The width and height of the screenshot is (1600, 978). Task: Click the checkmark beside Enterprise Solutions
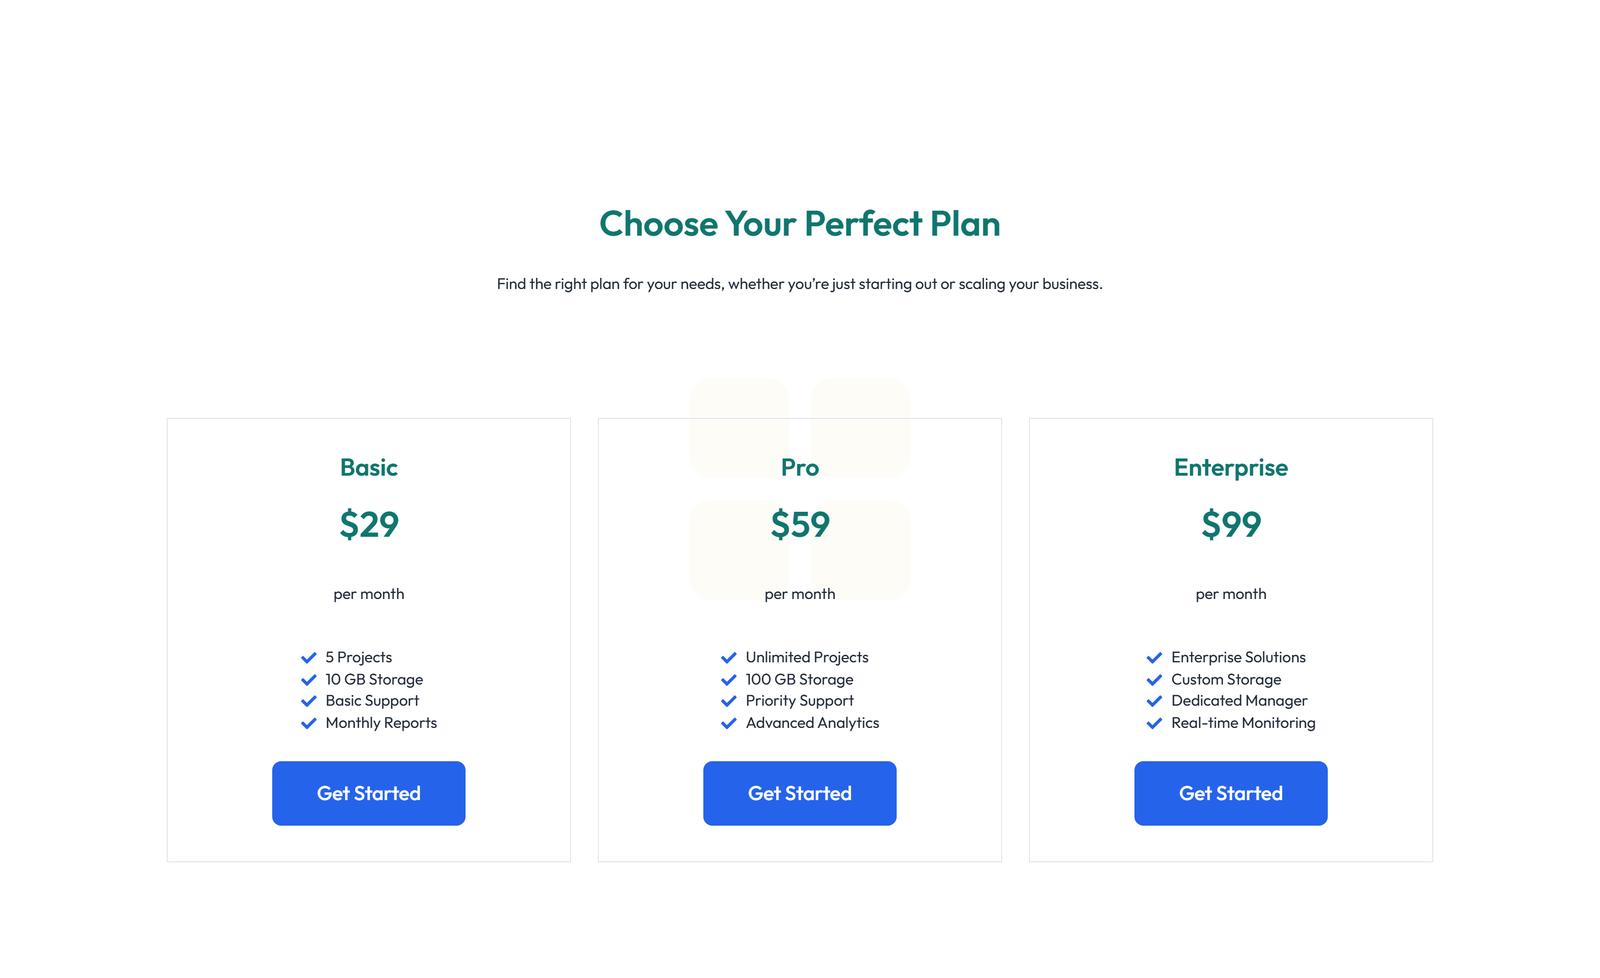pyautogui.click(x=1155, y=657)
